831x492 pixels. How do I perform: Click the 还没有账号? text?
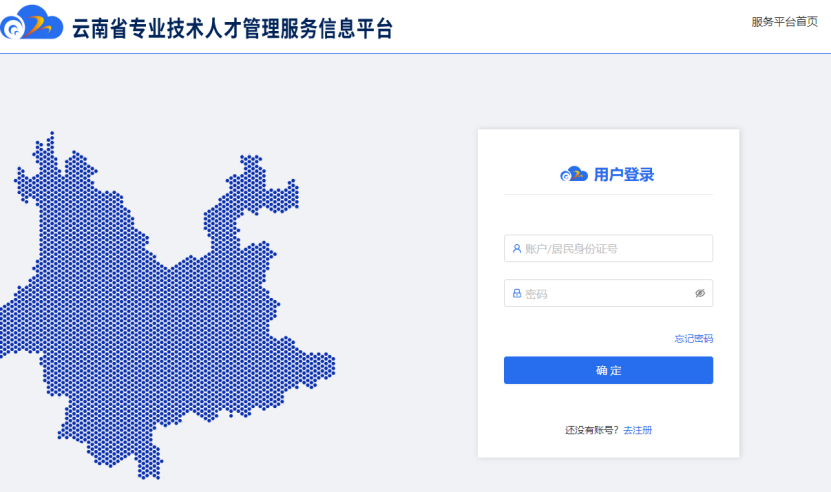pos(592,430)
